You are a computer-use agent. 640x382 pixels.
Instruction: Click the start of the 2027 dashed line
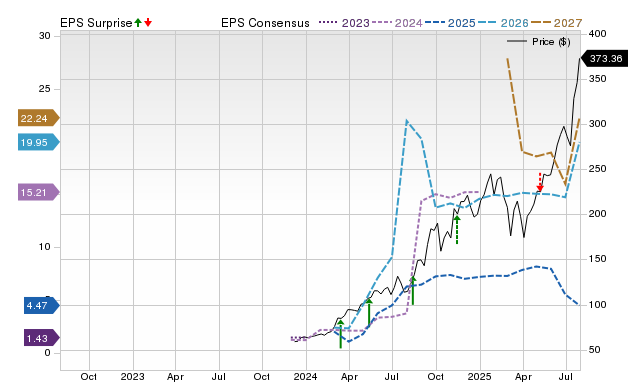pyautogui.click(x=507, y=59)
